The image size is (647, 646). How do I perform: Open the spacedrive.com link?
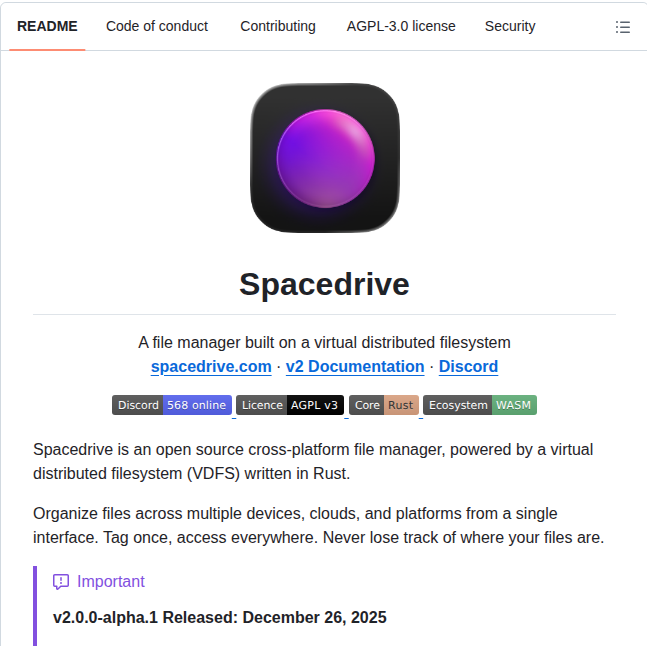pos(211,366)
